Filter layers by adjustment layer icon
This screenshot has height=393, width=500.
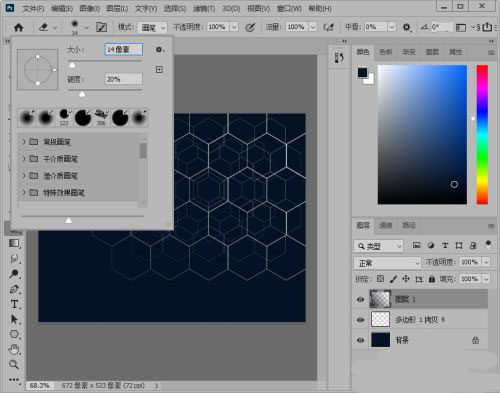pyautogui.click(x=431, y=245)
